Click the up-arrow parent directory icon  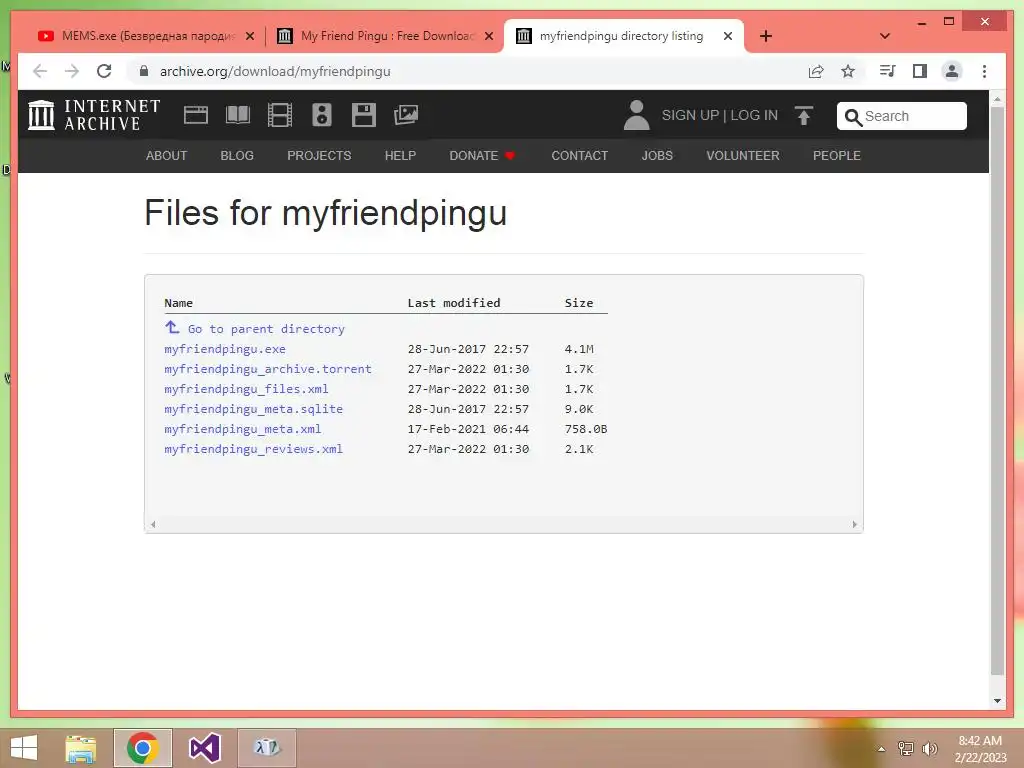coord(172,327)
